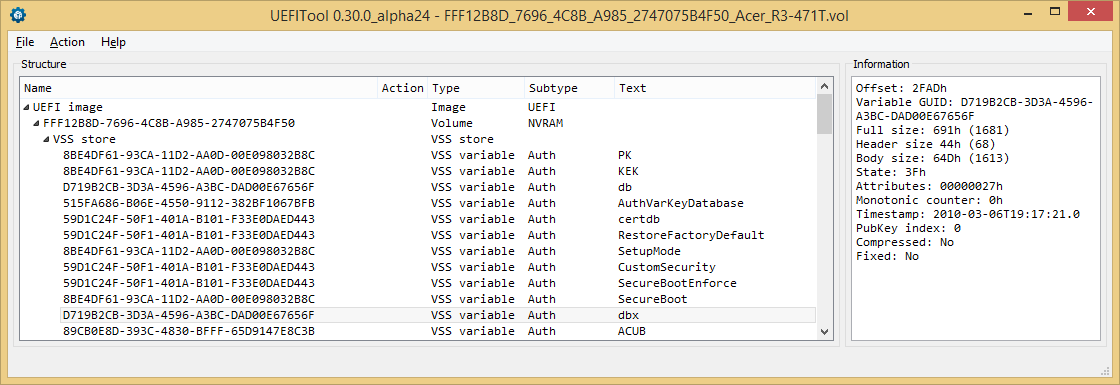Open the Action menu
1120x385 pixels.
click(67, 42)
